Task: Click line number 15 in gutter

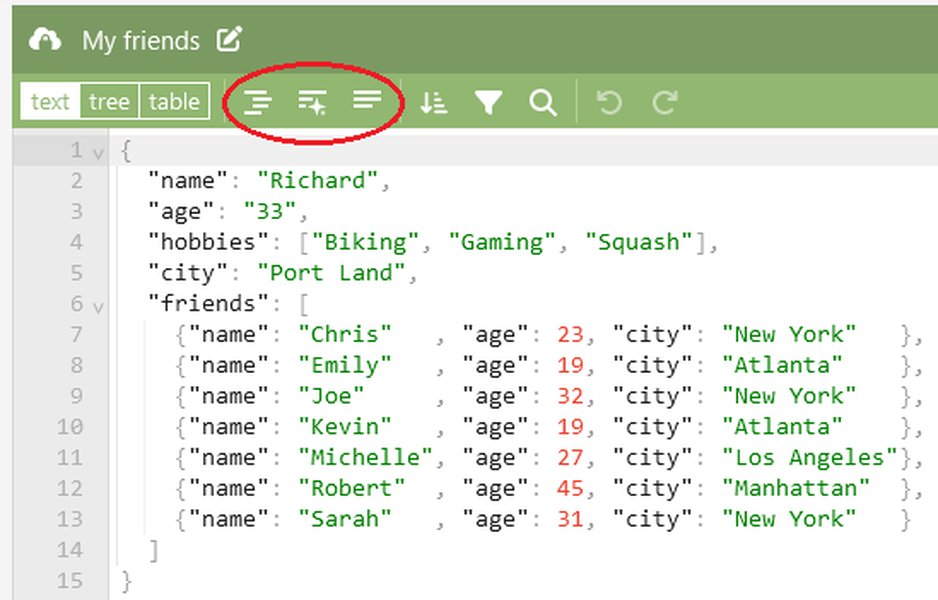Action: [x=69, y=580]
